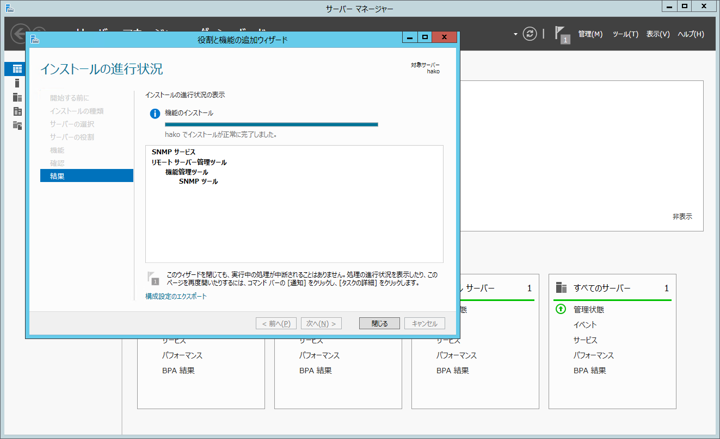This screenshot has width=720, height=439.
Task: Click the wizard title bar icon
Action: 34,39
